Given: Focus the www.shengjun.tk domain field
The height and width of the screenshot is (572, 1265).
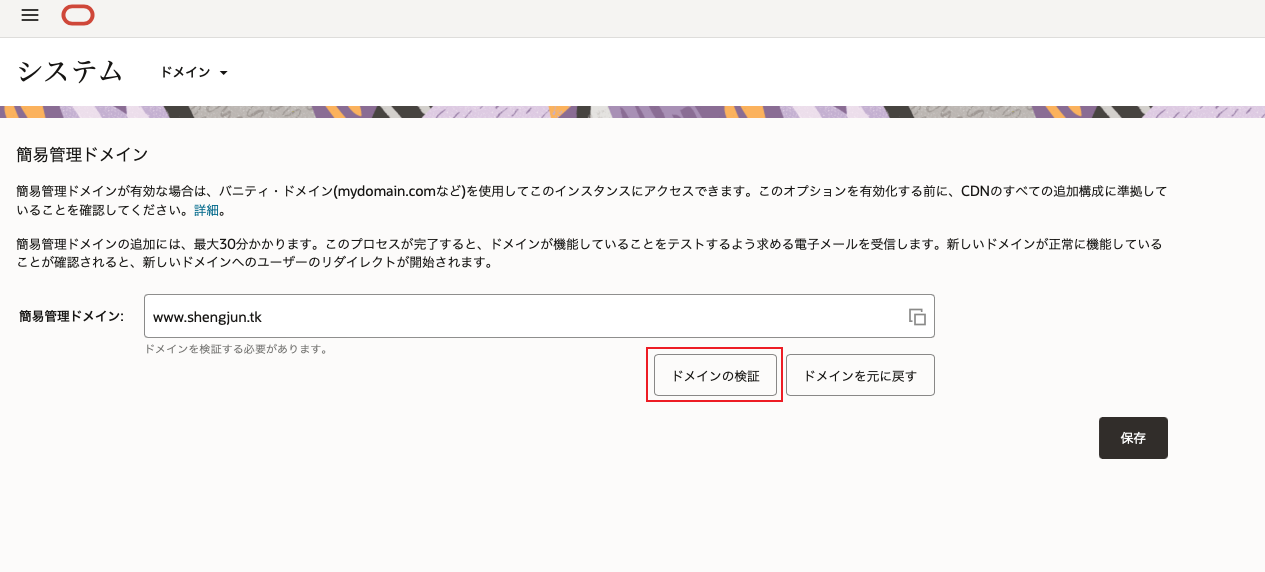Looking at the screenshot, I should pyautogui.click(x=539, y=316).
